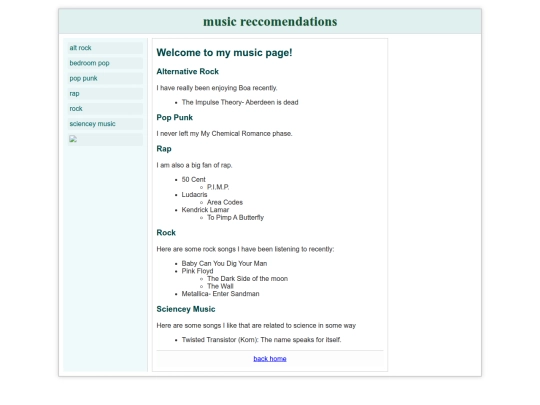
Task: Click Metallica- Enter Sandman item
Action: pyautogui.click(x=220, y=294)
